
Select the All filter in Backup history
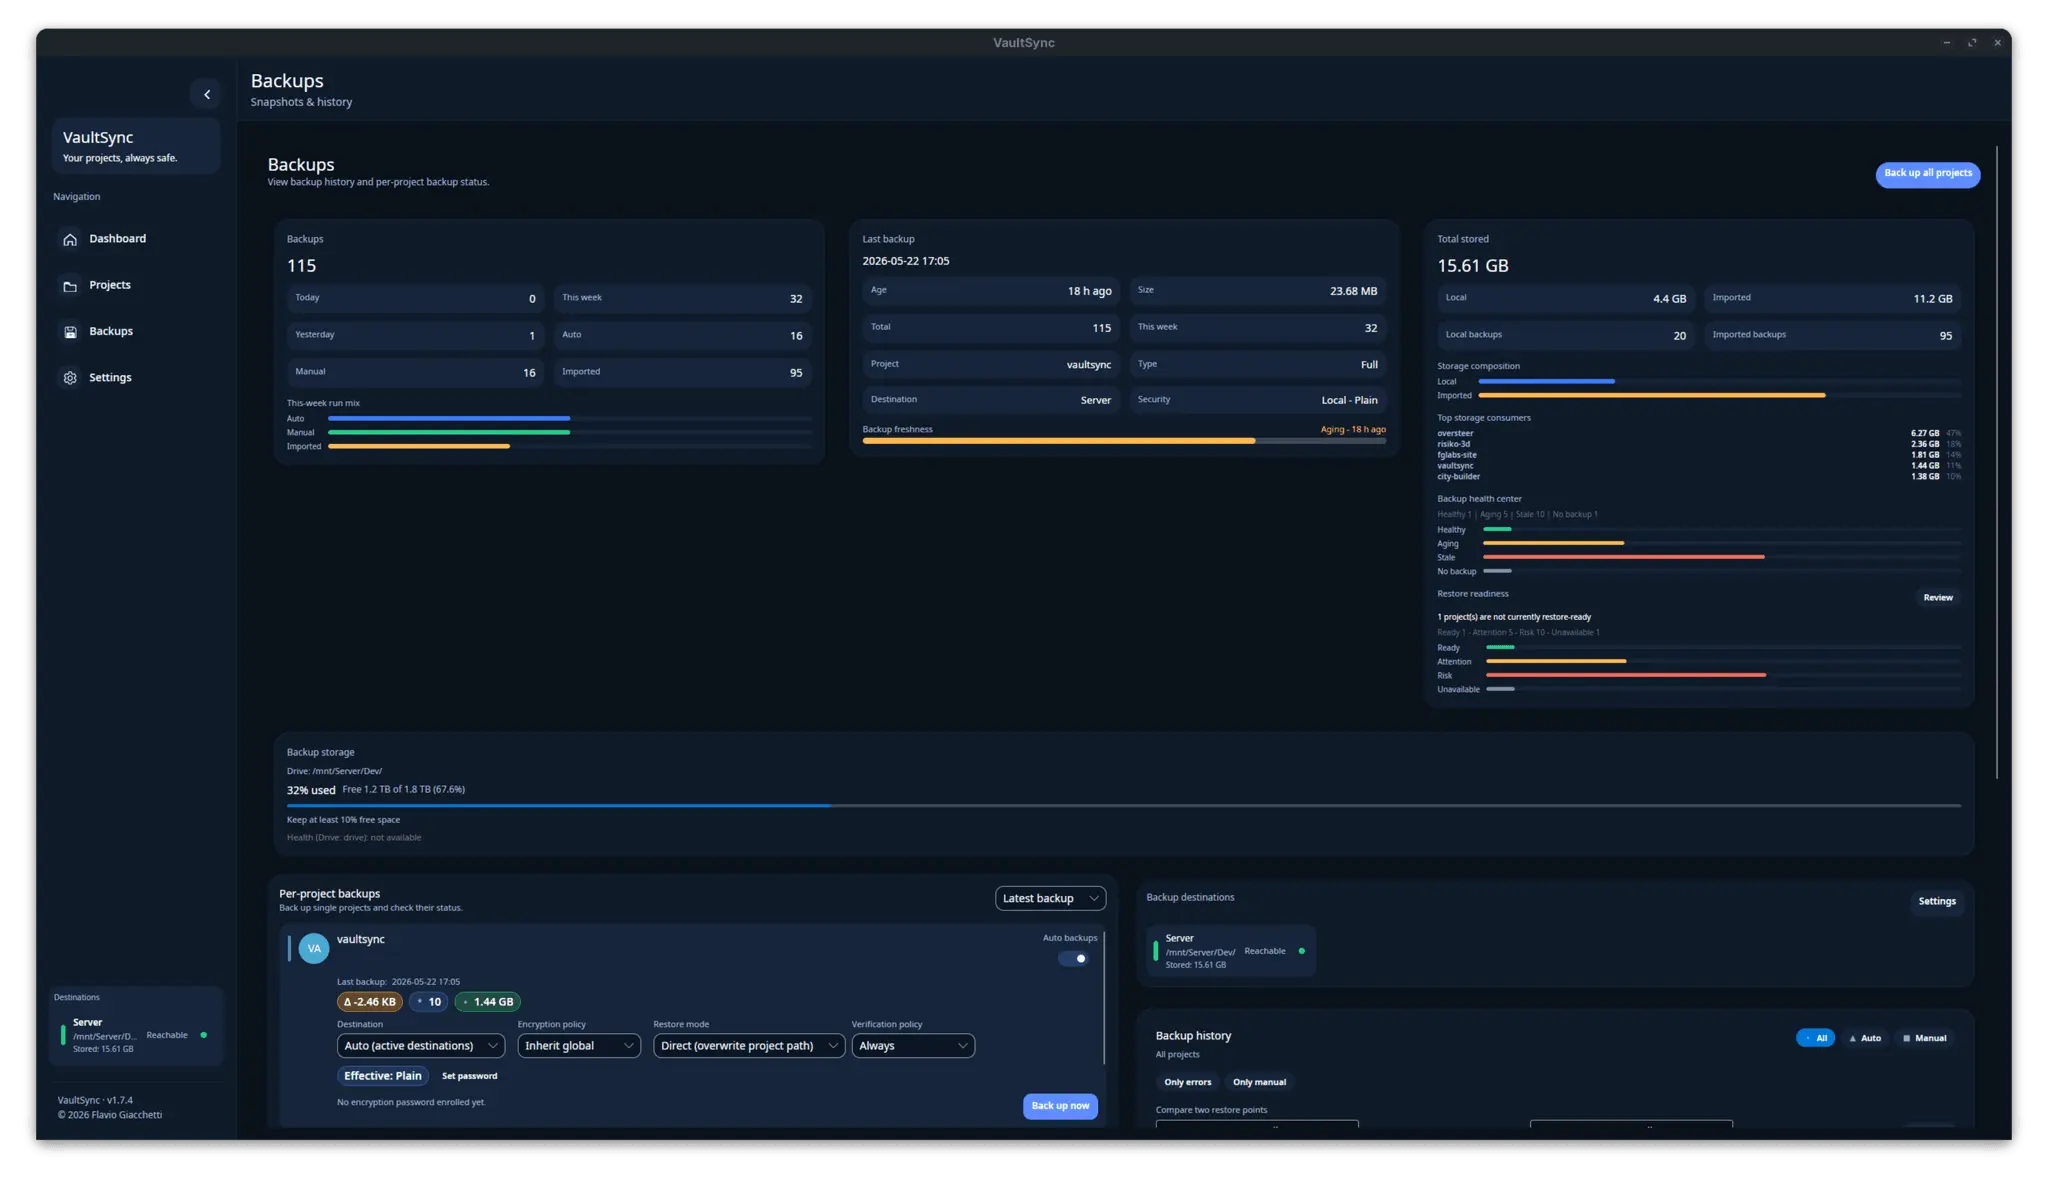(1815, 1038)
